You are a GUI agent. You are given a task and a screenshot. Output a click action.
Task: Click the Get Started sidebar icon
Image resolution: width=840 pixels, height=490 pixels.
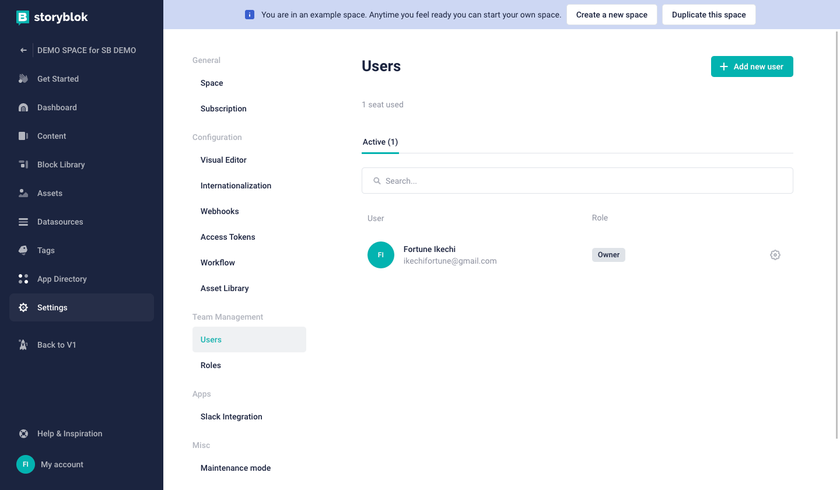pos(23,79)
